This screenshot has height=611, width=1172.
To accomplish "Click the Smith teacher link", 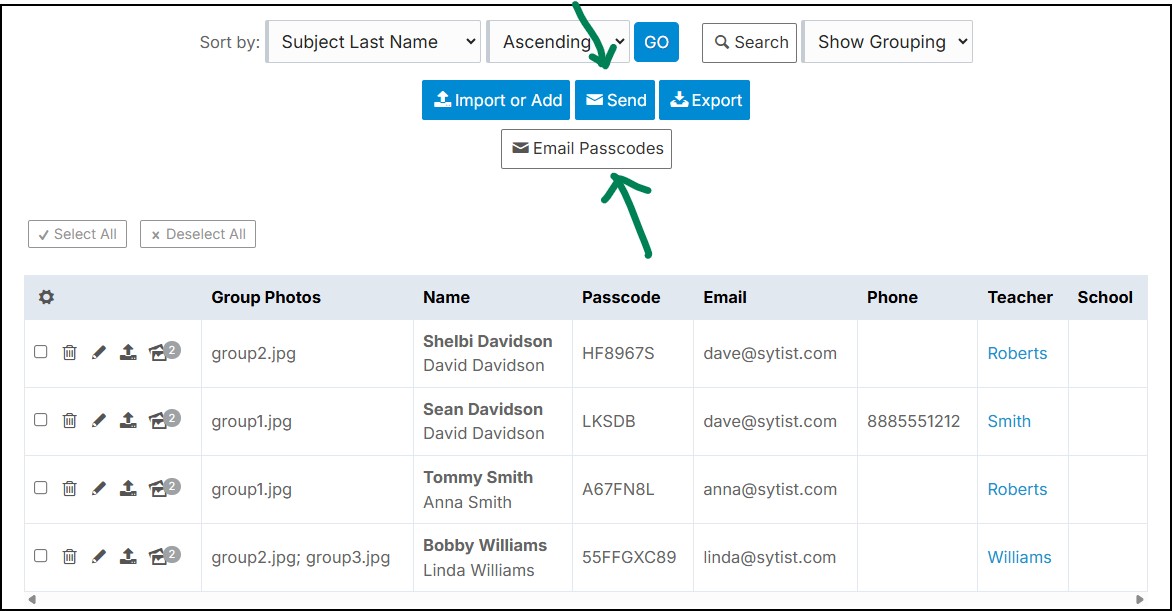I will [1009, 421].
